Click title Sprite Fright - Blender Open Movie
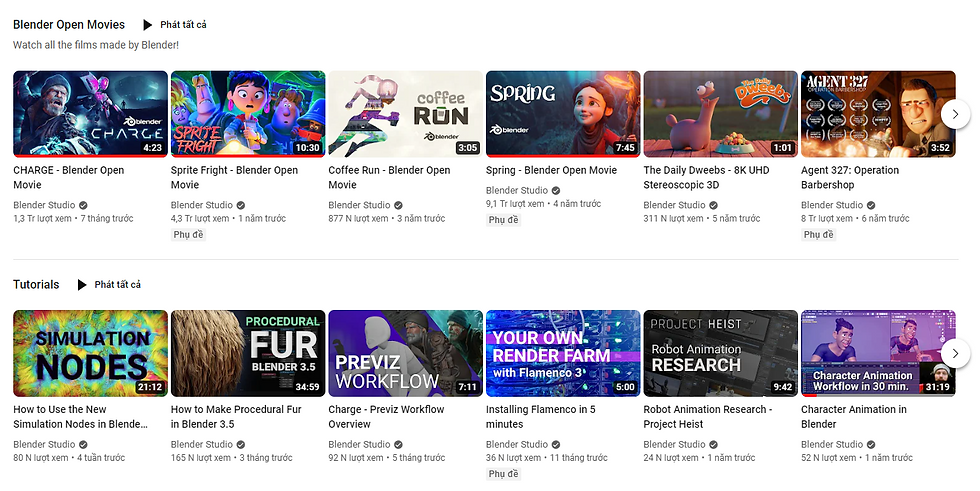Screen dimensions: 980x491 234,177
